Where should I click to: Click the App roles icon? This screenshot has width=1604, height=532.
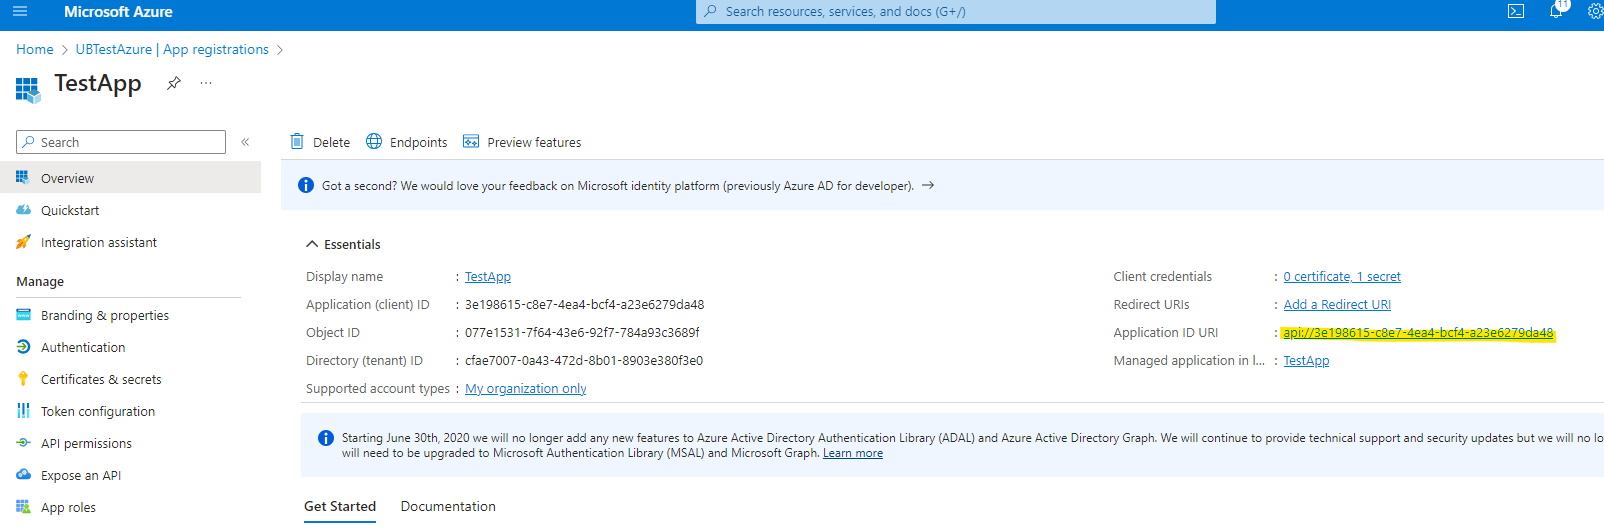coord(23,507)
